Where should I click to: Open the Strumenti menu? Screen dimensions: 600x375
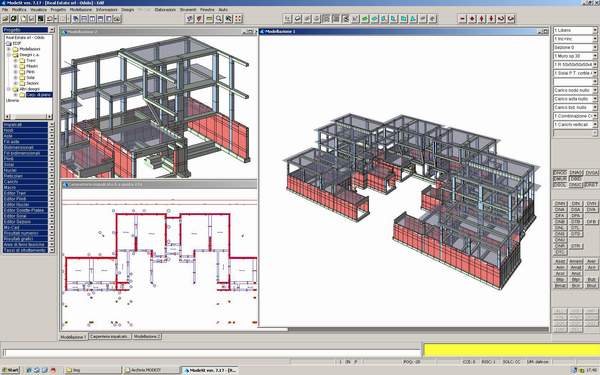[x=188, y=10]
